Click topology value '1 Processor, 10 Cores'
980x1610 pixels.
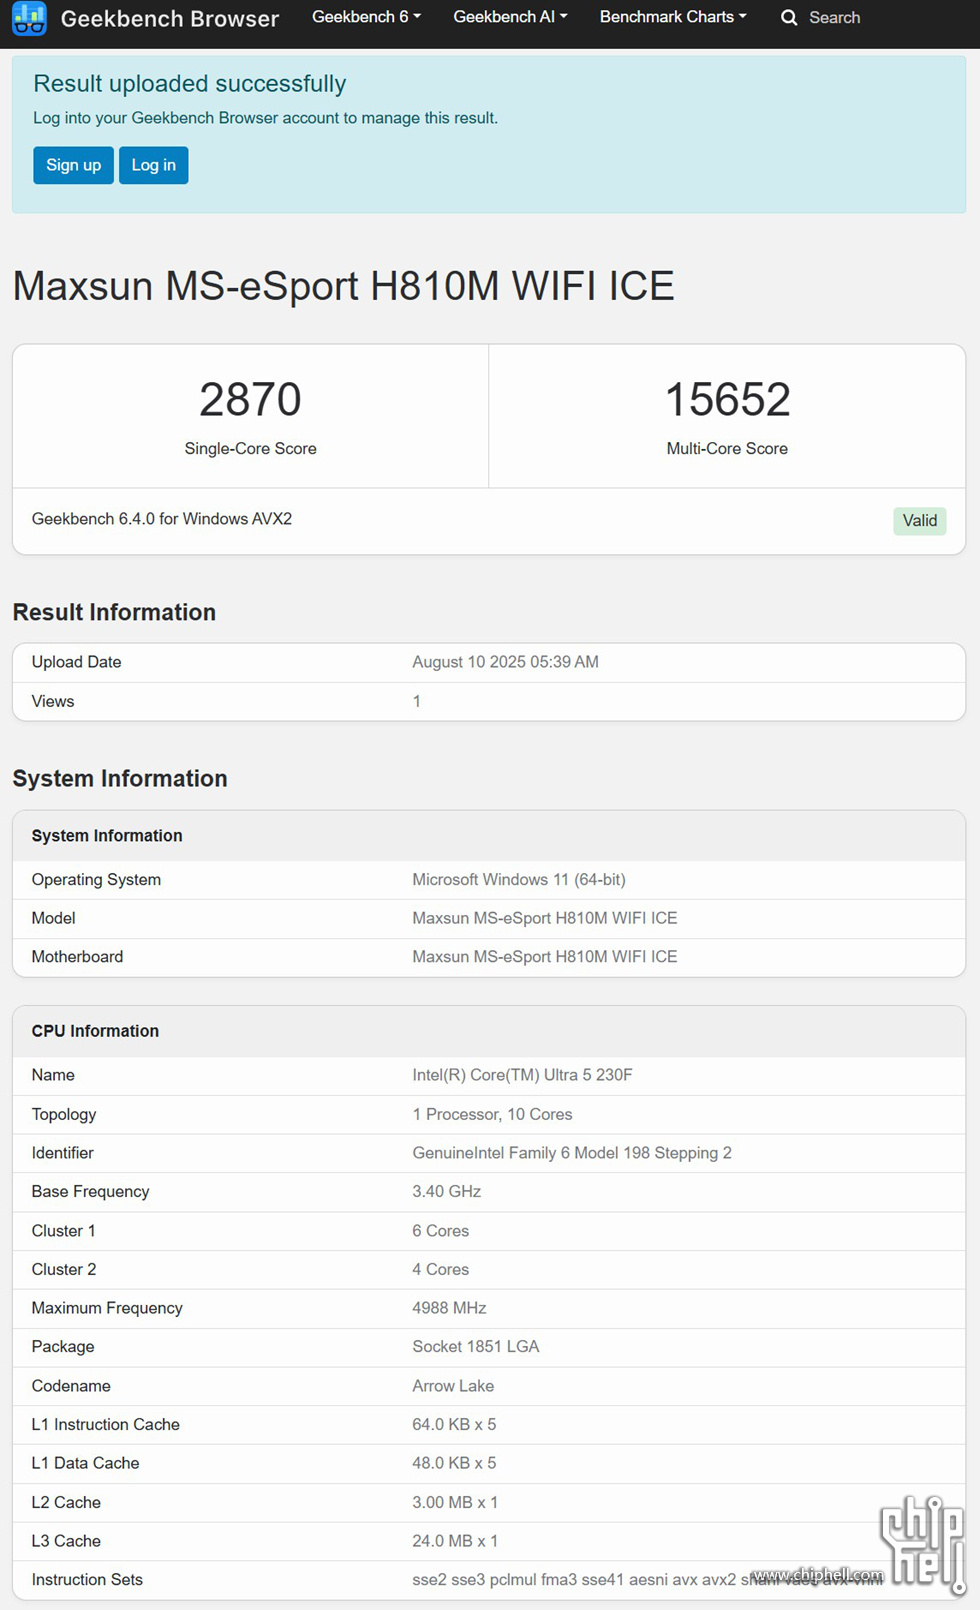[492, 1114]
